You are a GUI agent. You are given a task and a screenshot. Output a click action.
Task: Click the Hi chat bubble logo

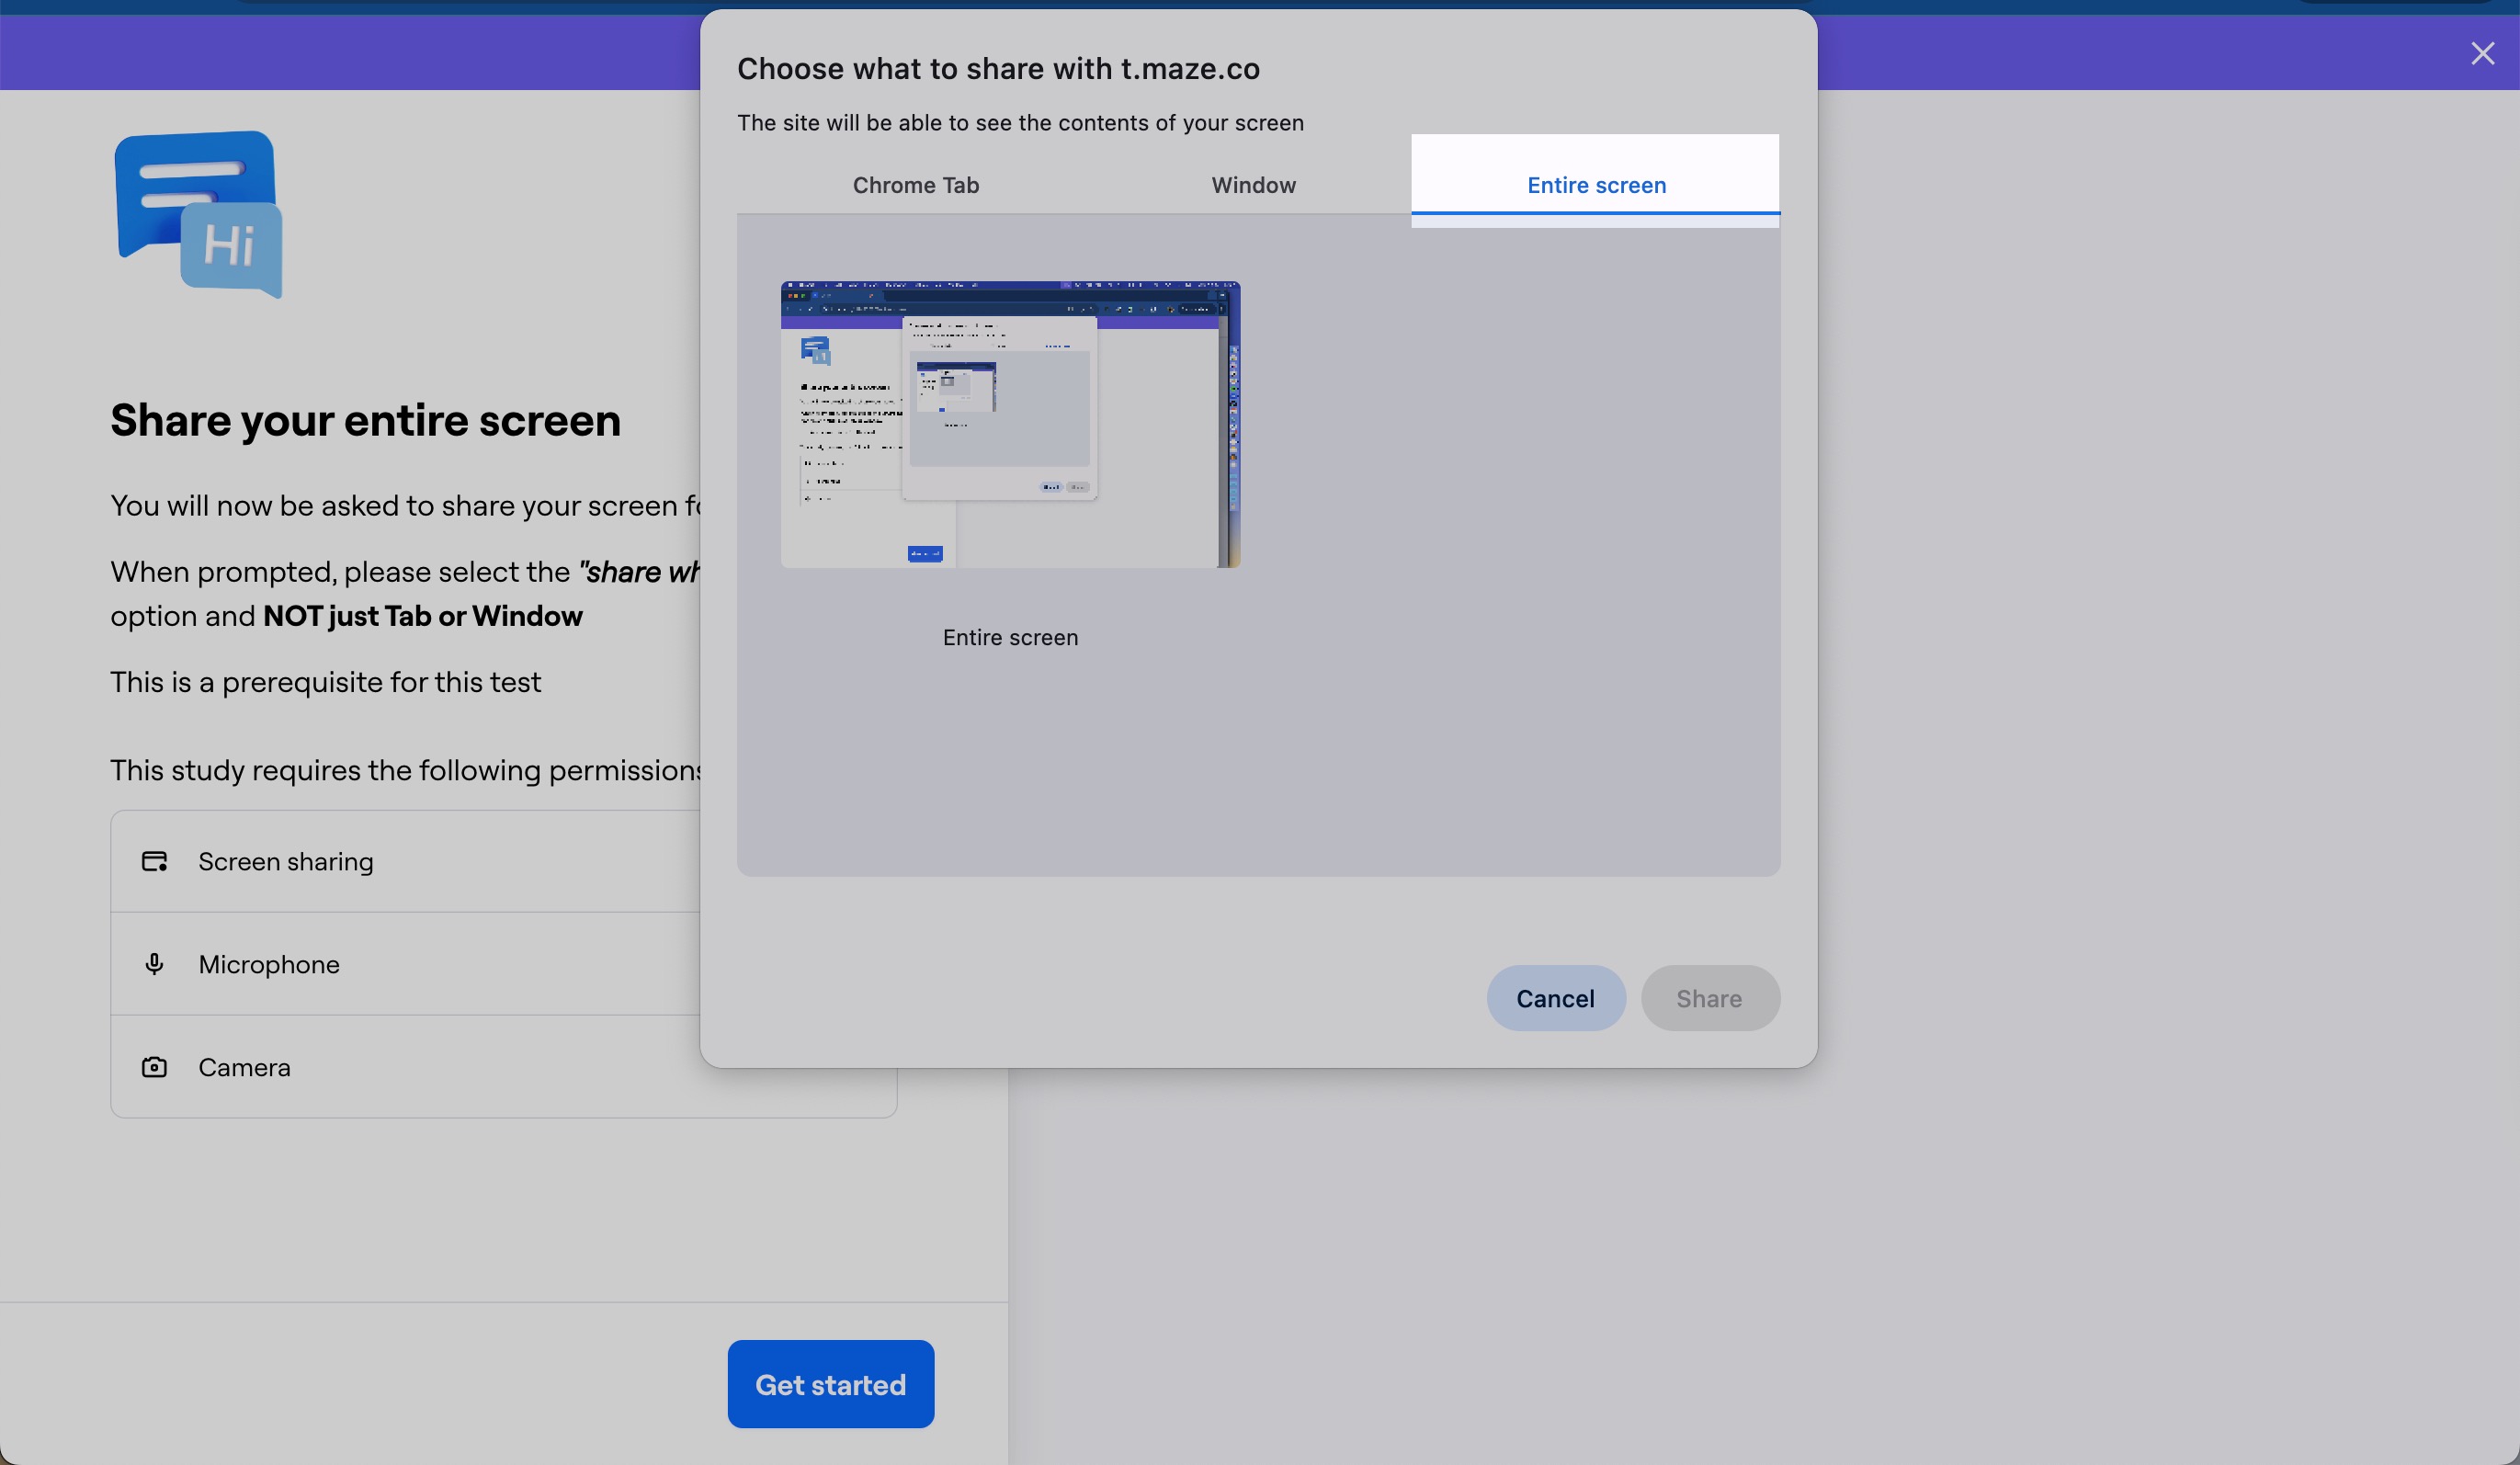(199, 214)
